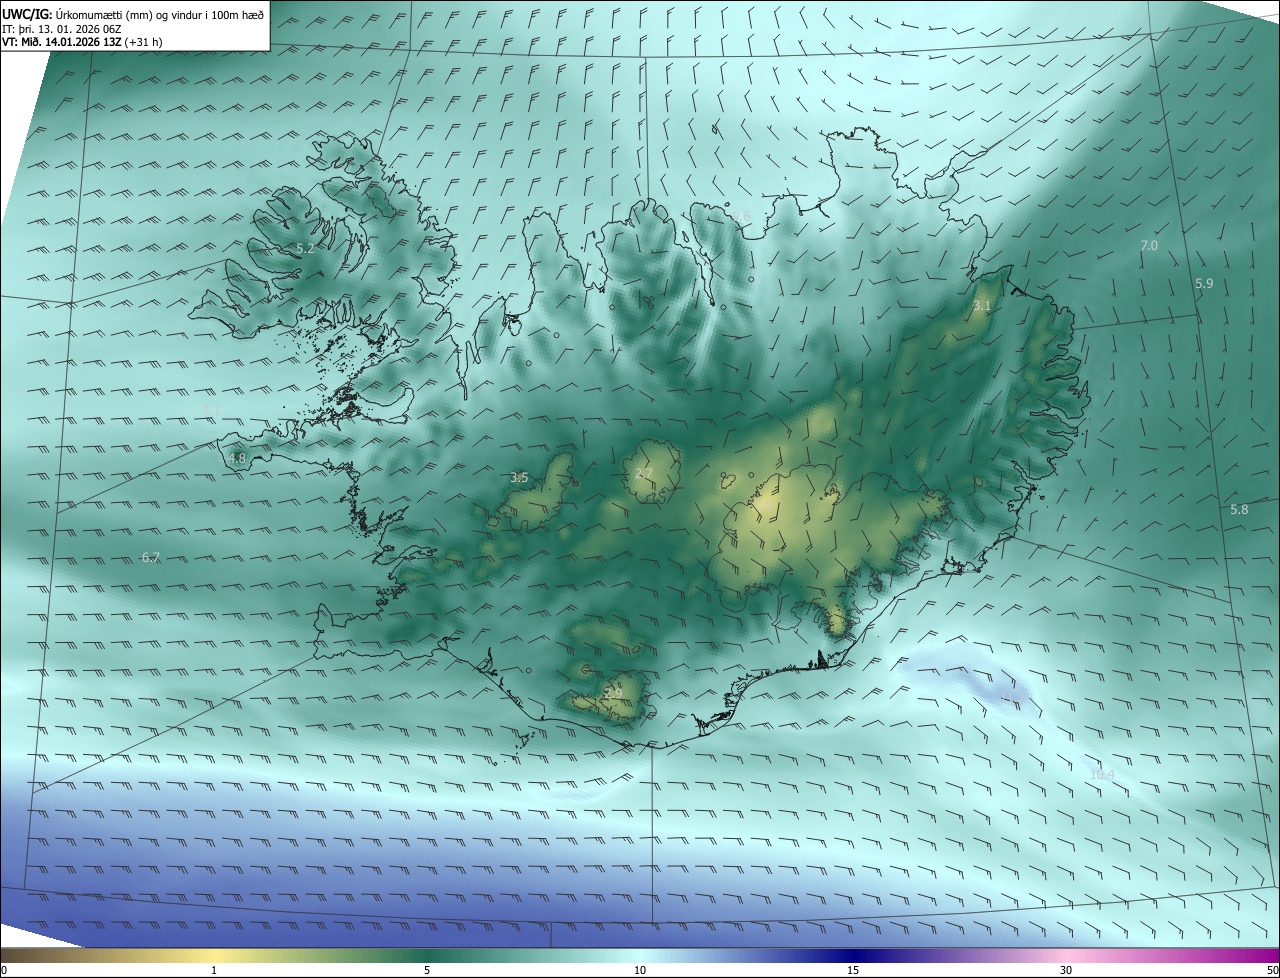The height and width of the screenshot is (978, 1280).
Task: Select the 6.7 value label over the ocean
Action: (x=151, y=558)
